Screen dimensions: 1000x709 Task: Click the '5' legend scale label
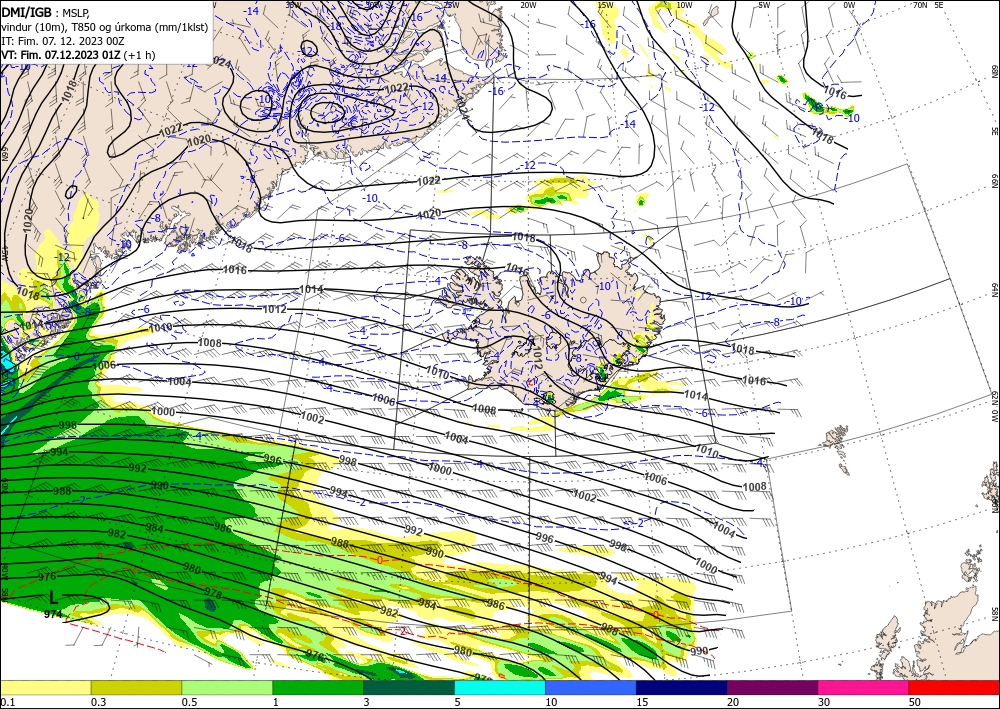458,702
